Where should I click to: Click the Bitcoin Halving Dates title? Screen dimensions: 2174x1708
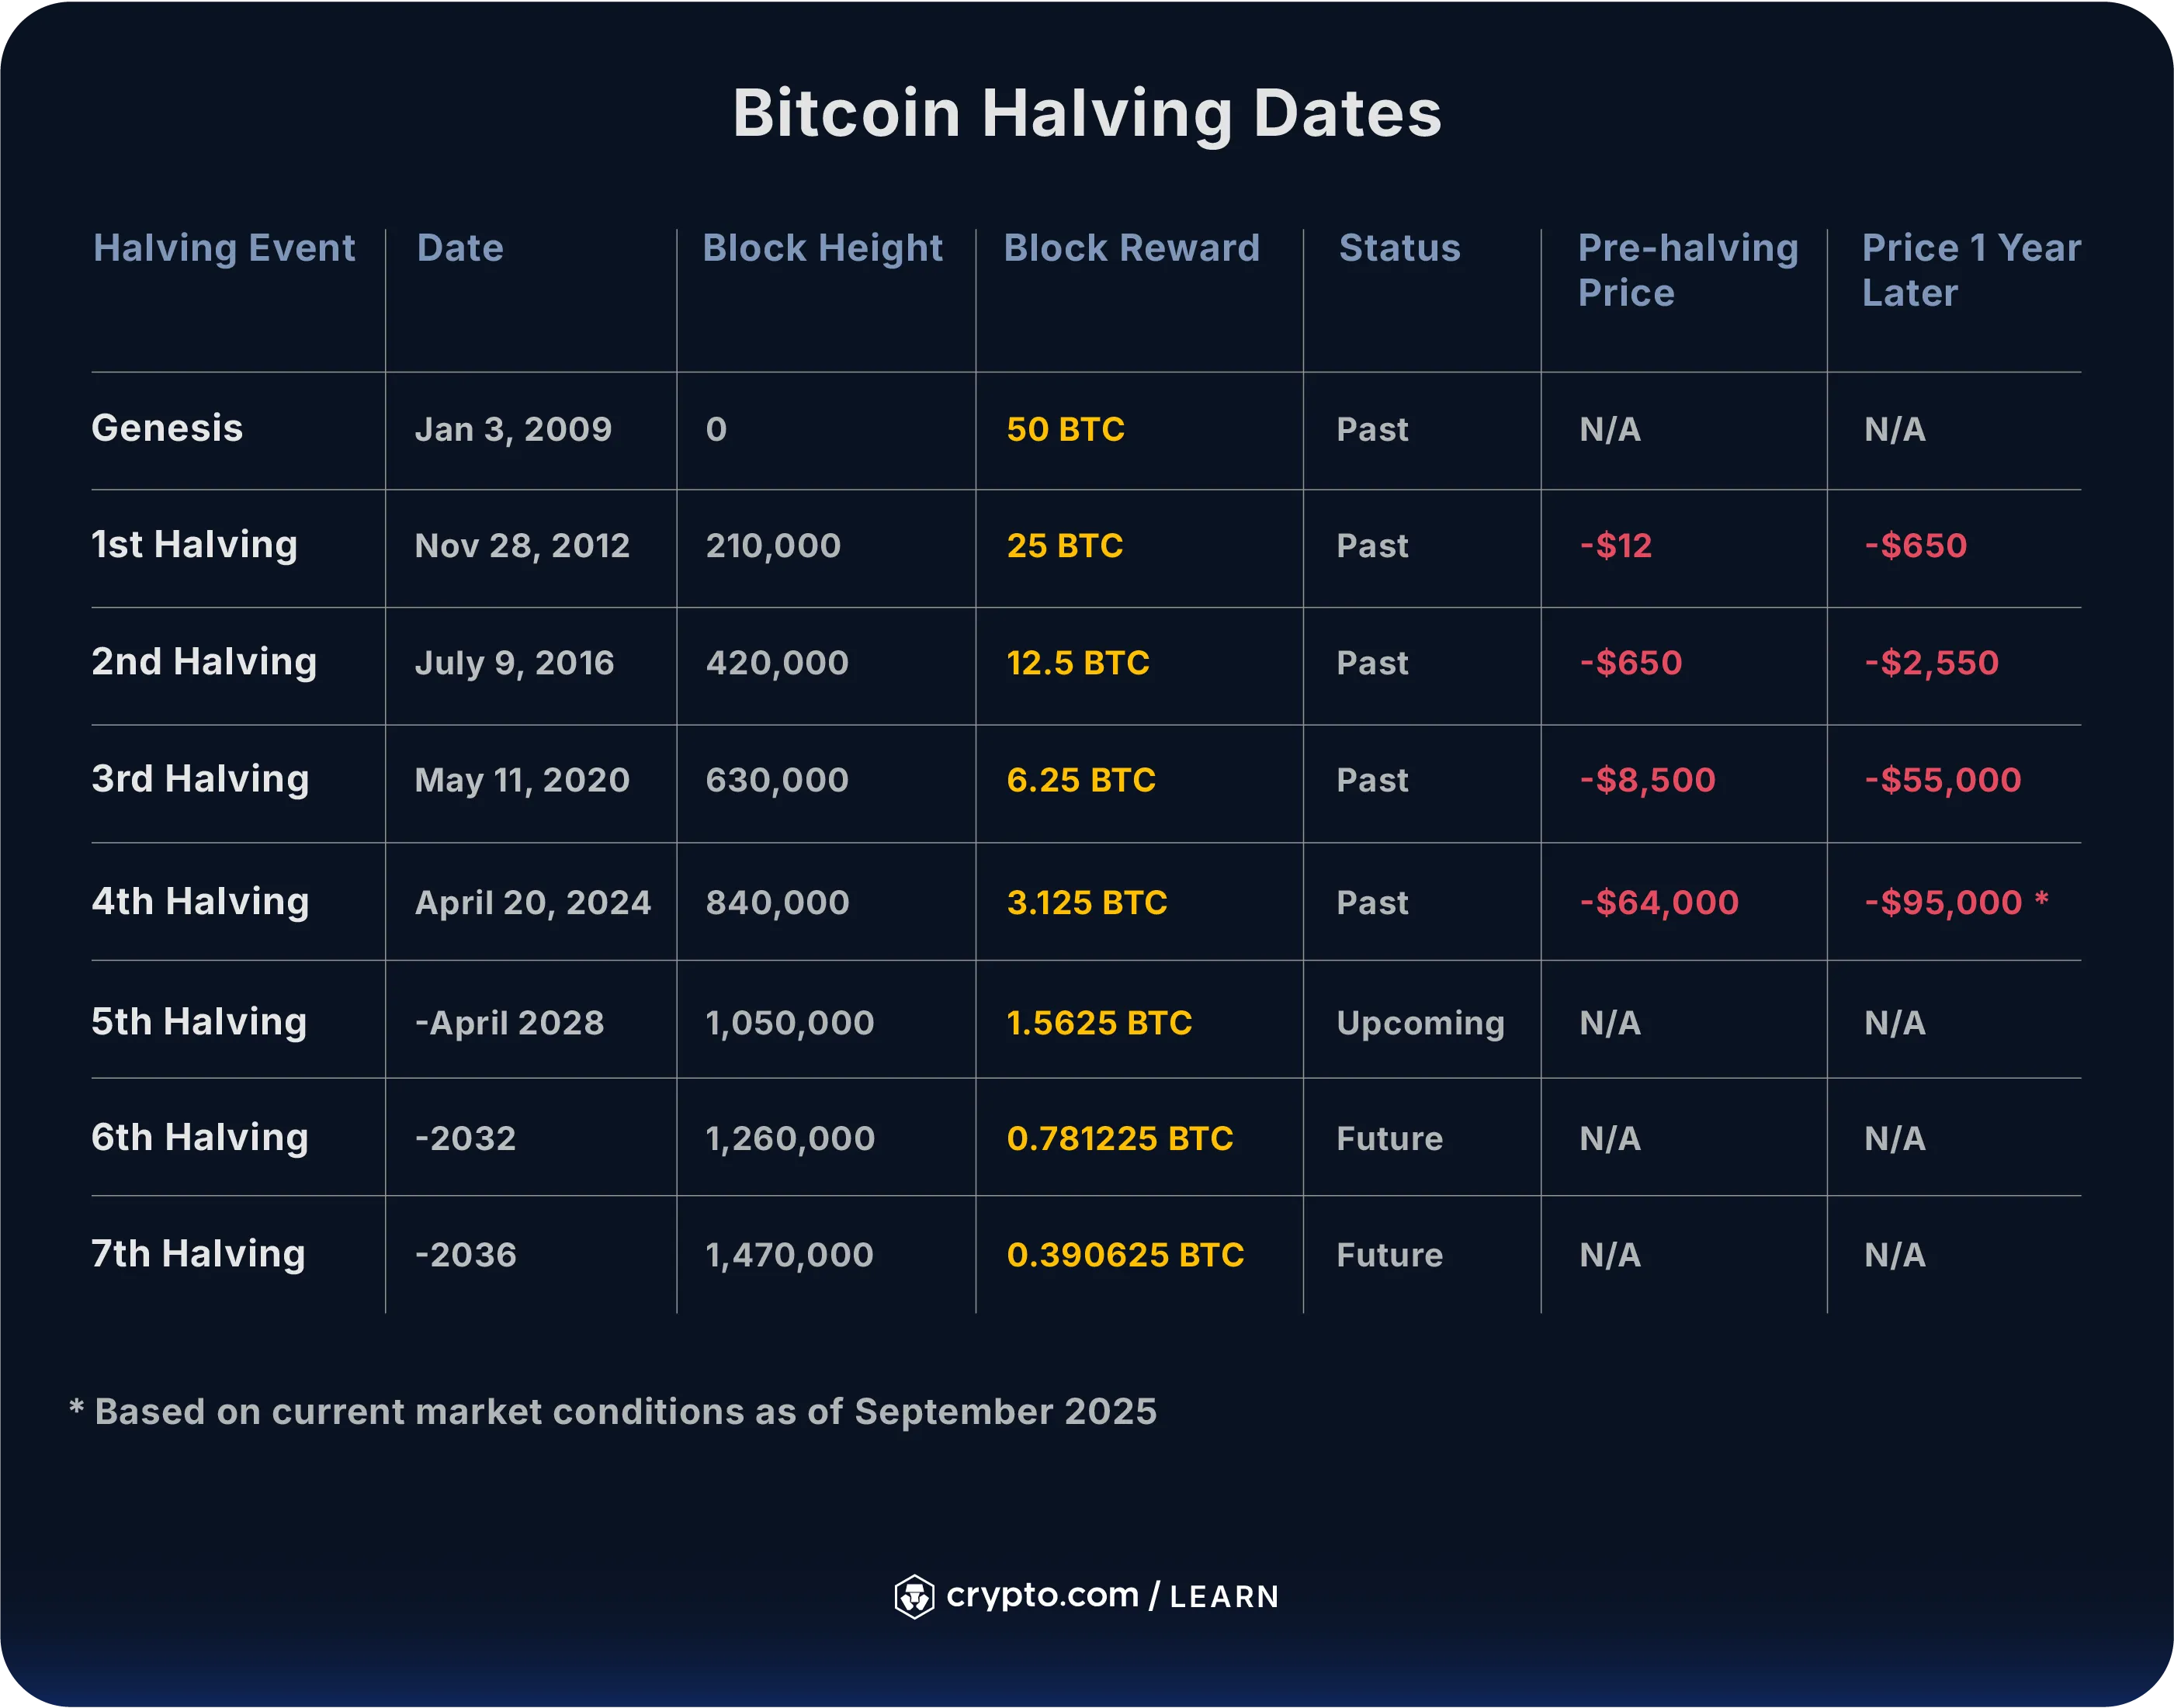click(x=1087, y=113)
